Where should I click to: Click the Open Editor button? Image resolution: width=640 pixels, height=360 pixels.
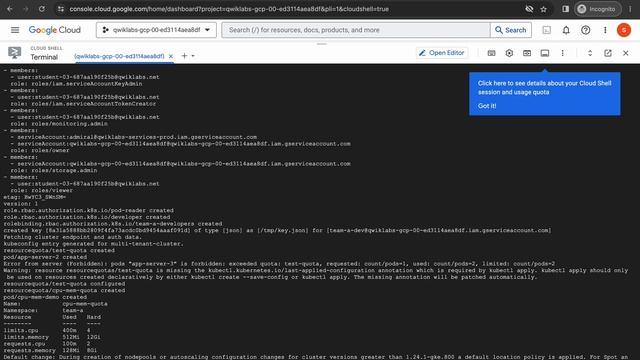(442, 53)
